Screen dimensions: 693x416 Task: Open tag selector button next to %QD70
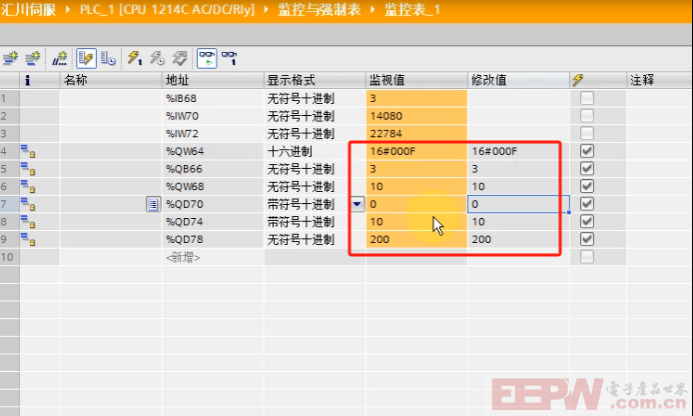click(x=153, y=204)
